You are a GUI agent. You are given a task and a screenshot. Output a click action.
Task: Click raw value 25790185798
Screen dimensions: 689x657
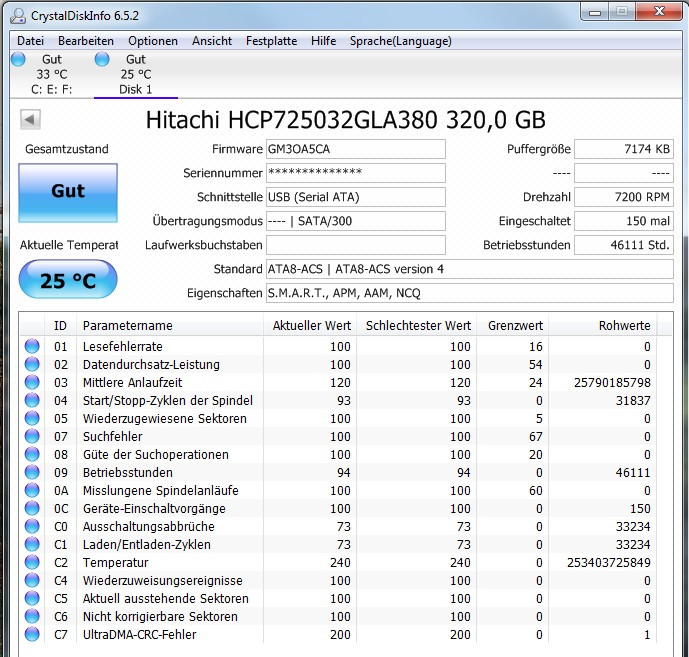(x=612, y=383)
